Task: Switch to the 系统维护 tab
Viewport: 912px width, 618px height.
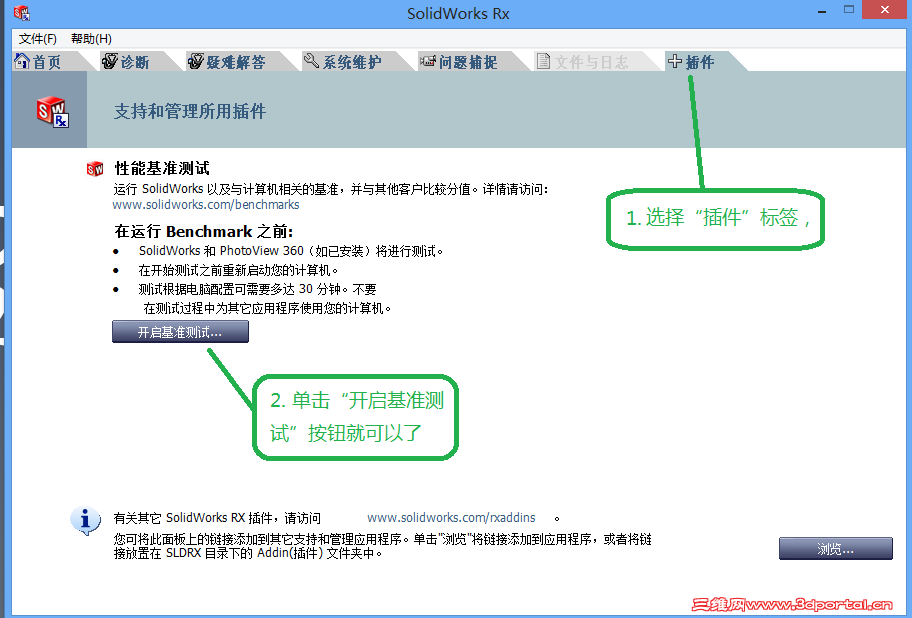Action: (352, 62)
